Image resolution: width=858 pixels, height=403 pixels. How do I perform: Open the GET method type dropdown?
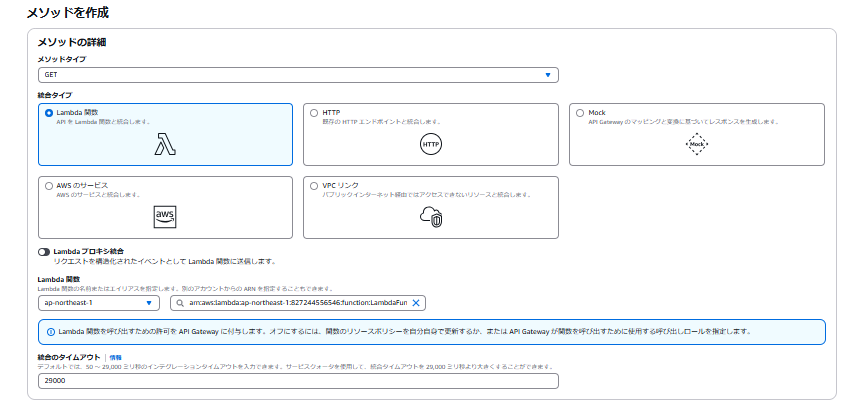(298, 75)
